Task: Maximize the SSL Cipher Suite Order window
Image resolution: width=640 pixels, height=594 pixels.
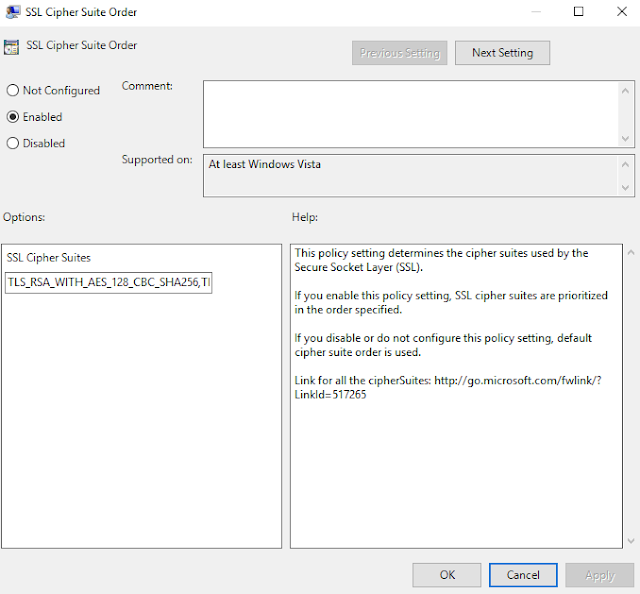Action: [578, 11]
